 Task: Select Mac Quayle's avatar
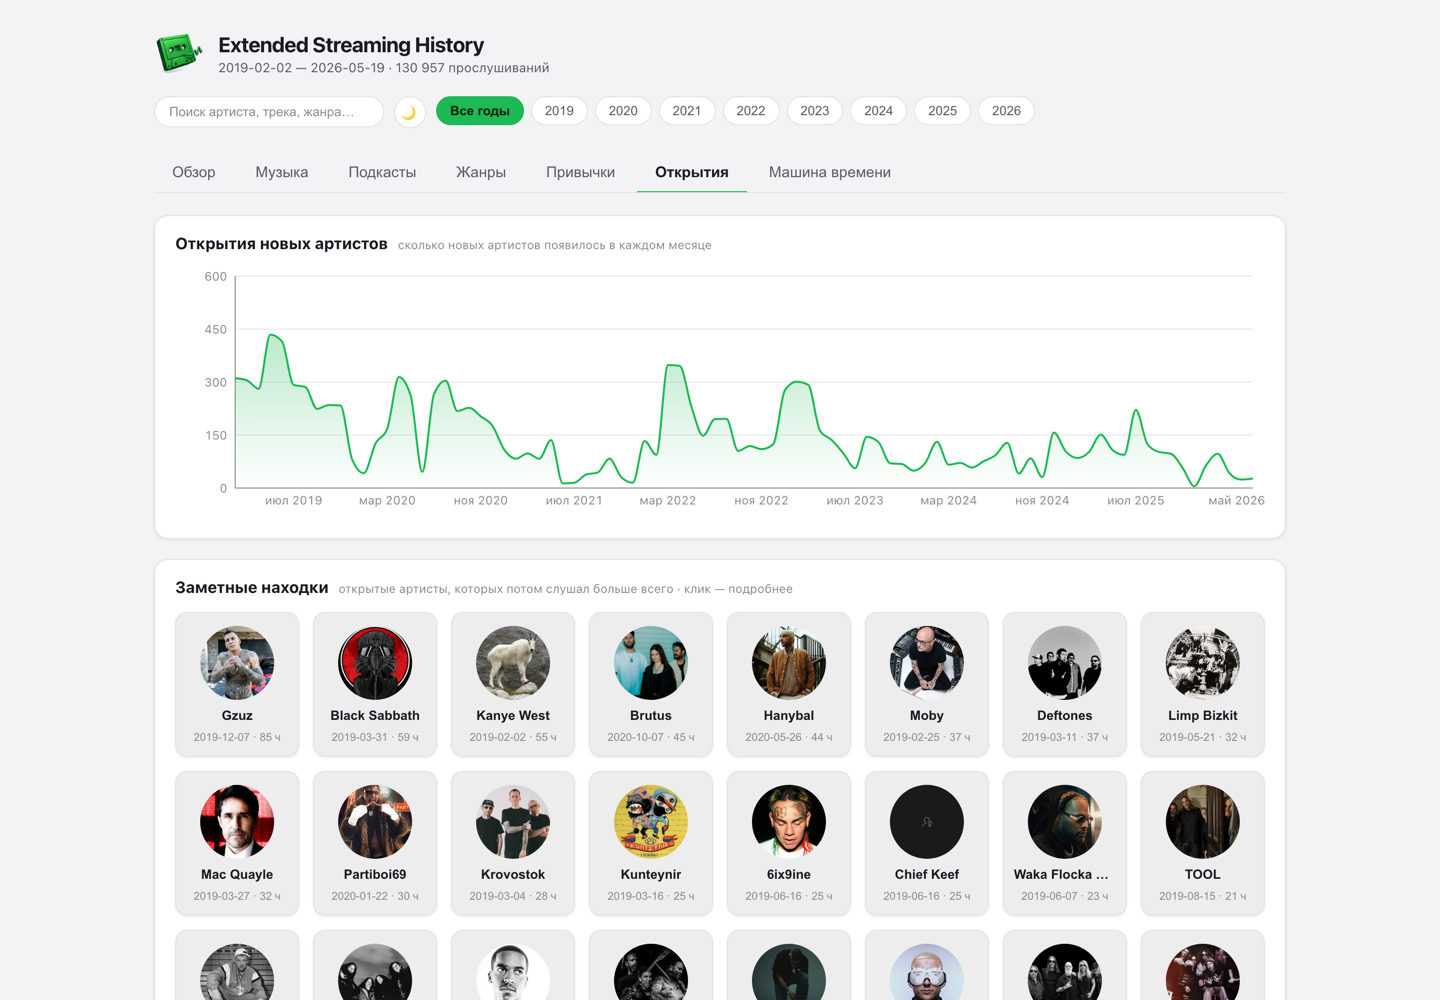coord(237,822)
